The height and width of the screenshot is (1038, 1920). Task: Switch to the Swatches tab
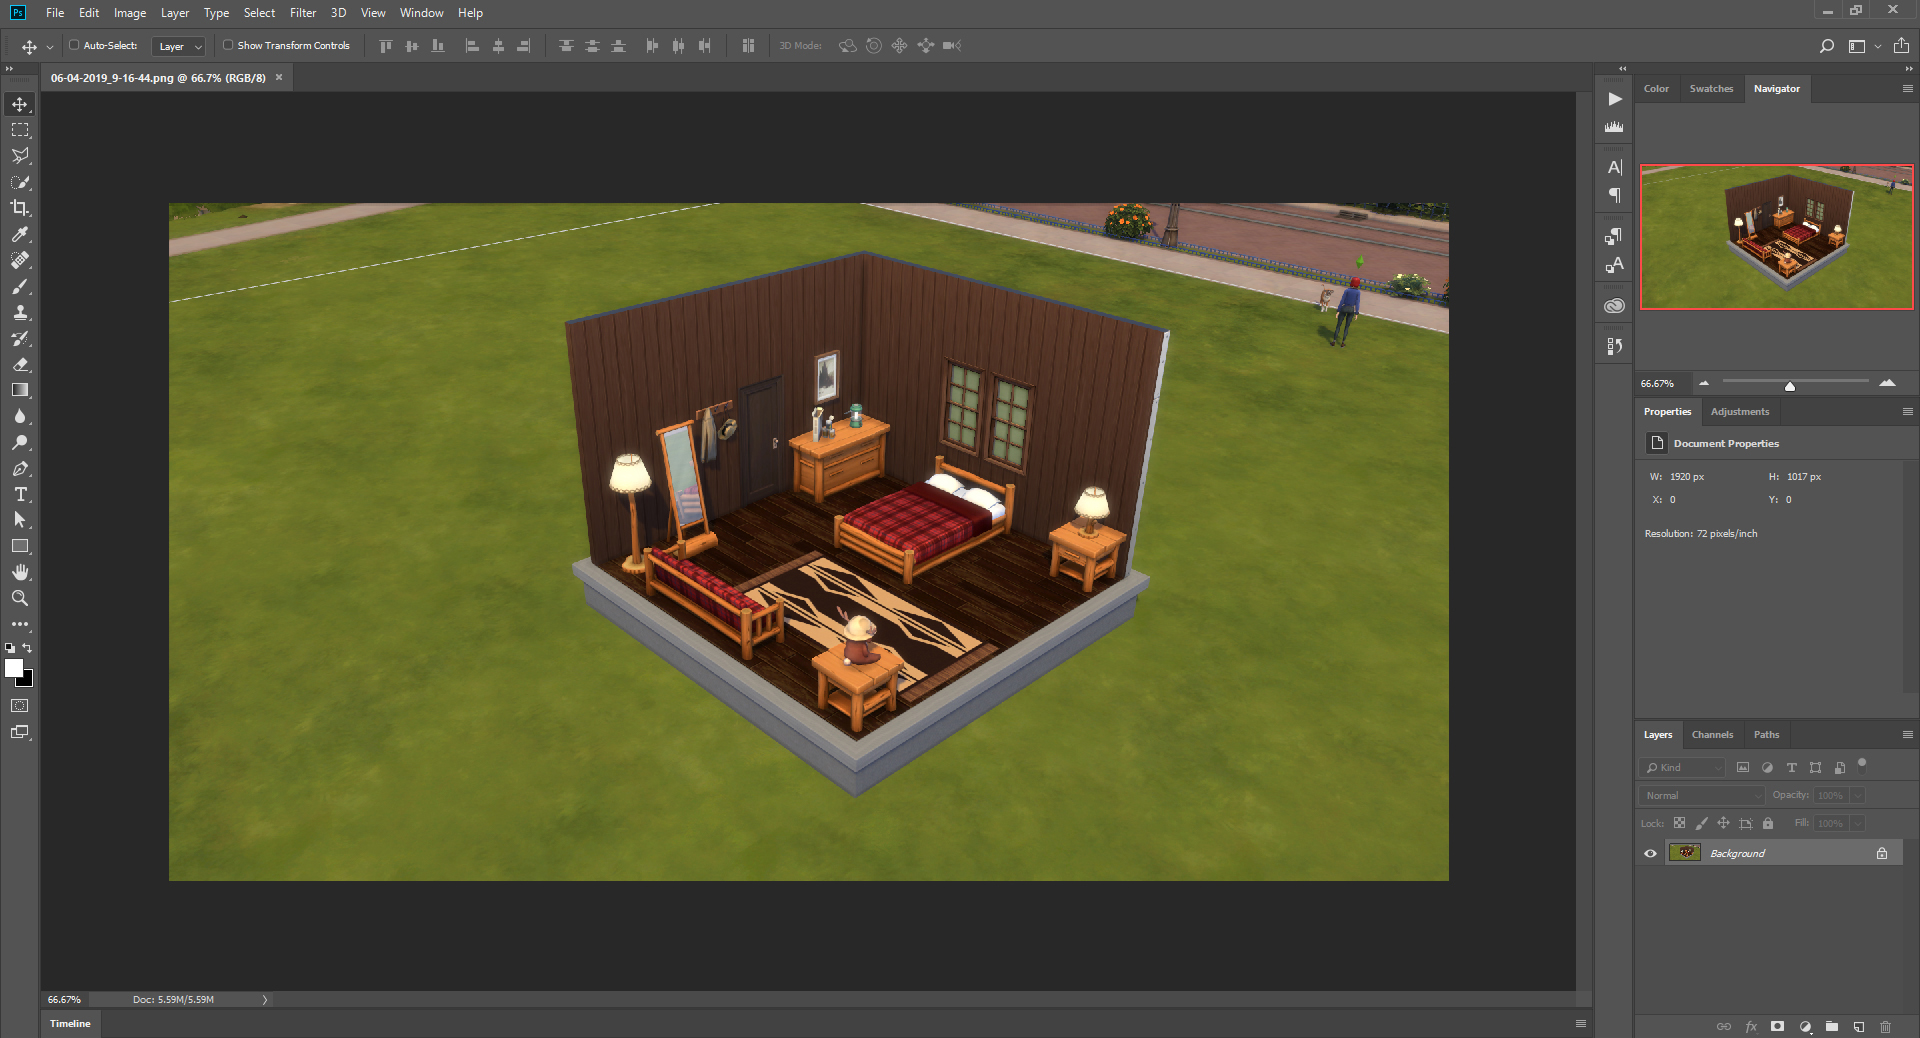(x=1711, y=88)
